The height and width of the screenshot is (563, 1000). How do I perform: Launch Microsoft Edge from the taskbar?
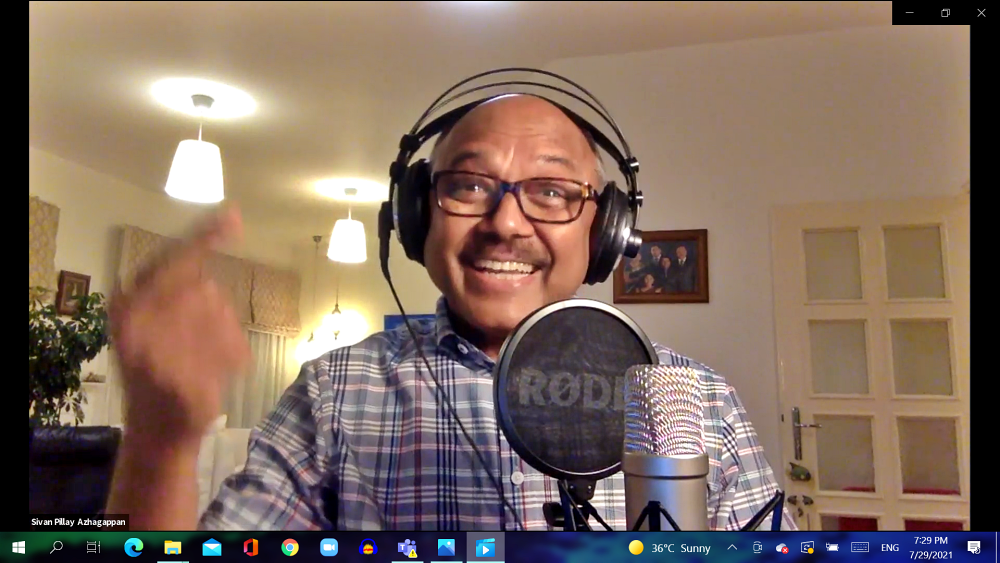tap(133, 547)
